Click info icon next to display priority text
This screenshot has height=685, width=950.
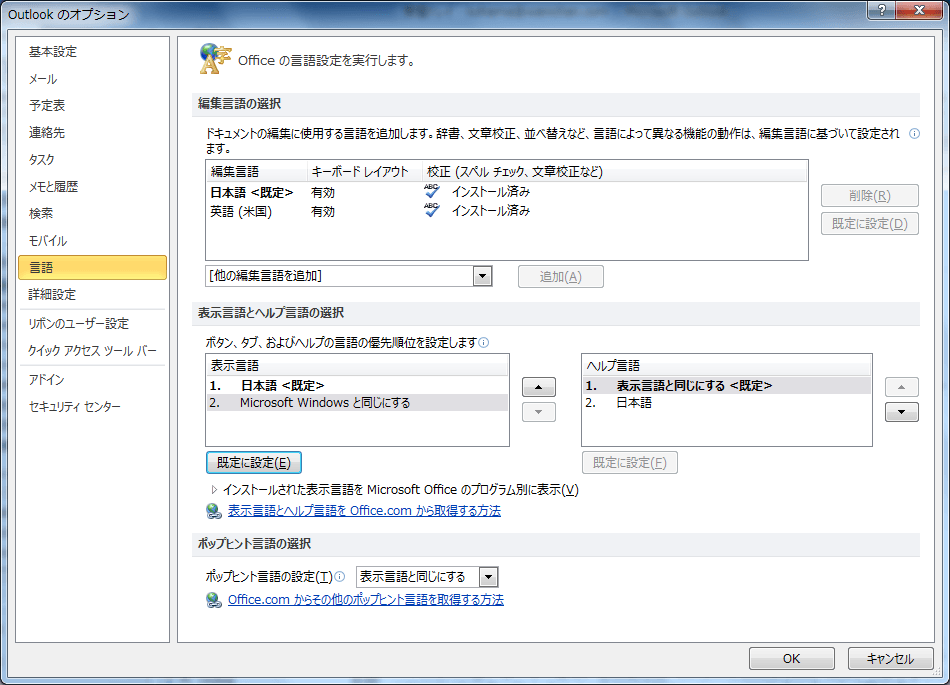[483, 343]
